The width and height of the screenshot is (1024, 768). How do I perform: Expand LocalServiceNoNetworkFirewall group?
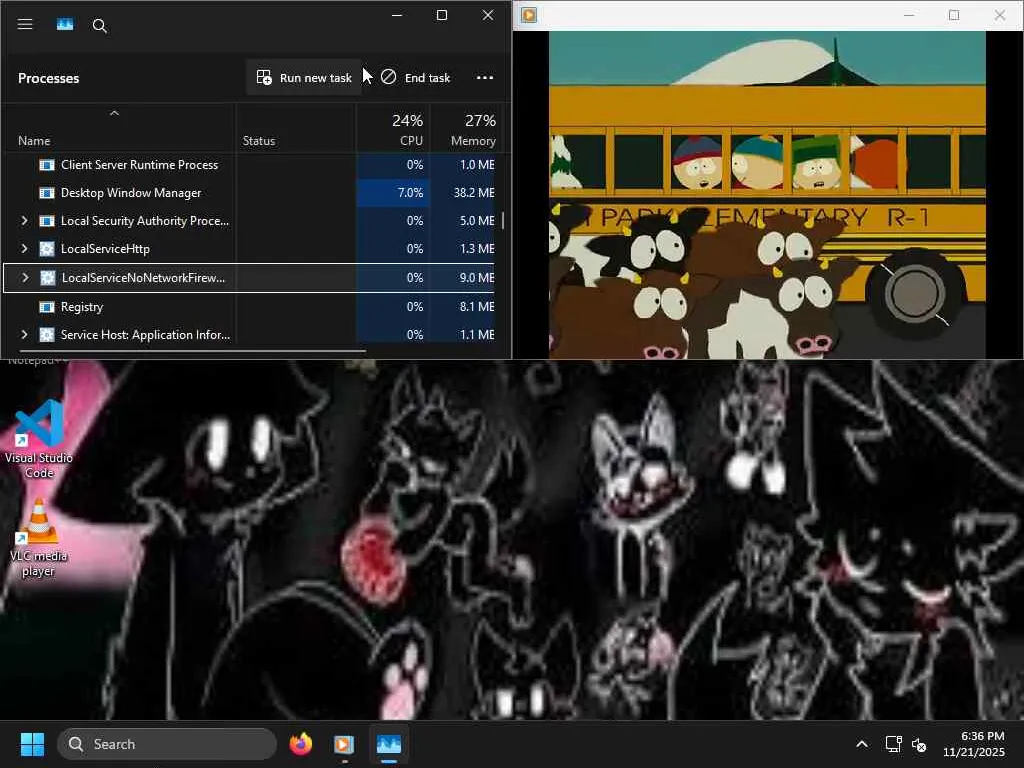click(25, 278)
